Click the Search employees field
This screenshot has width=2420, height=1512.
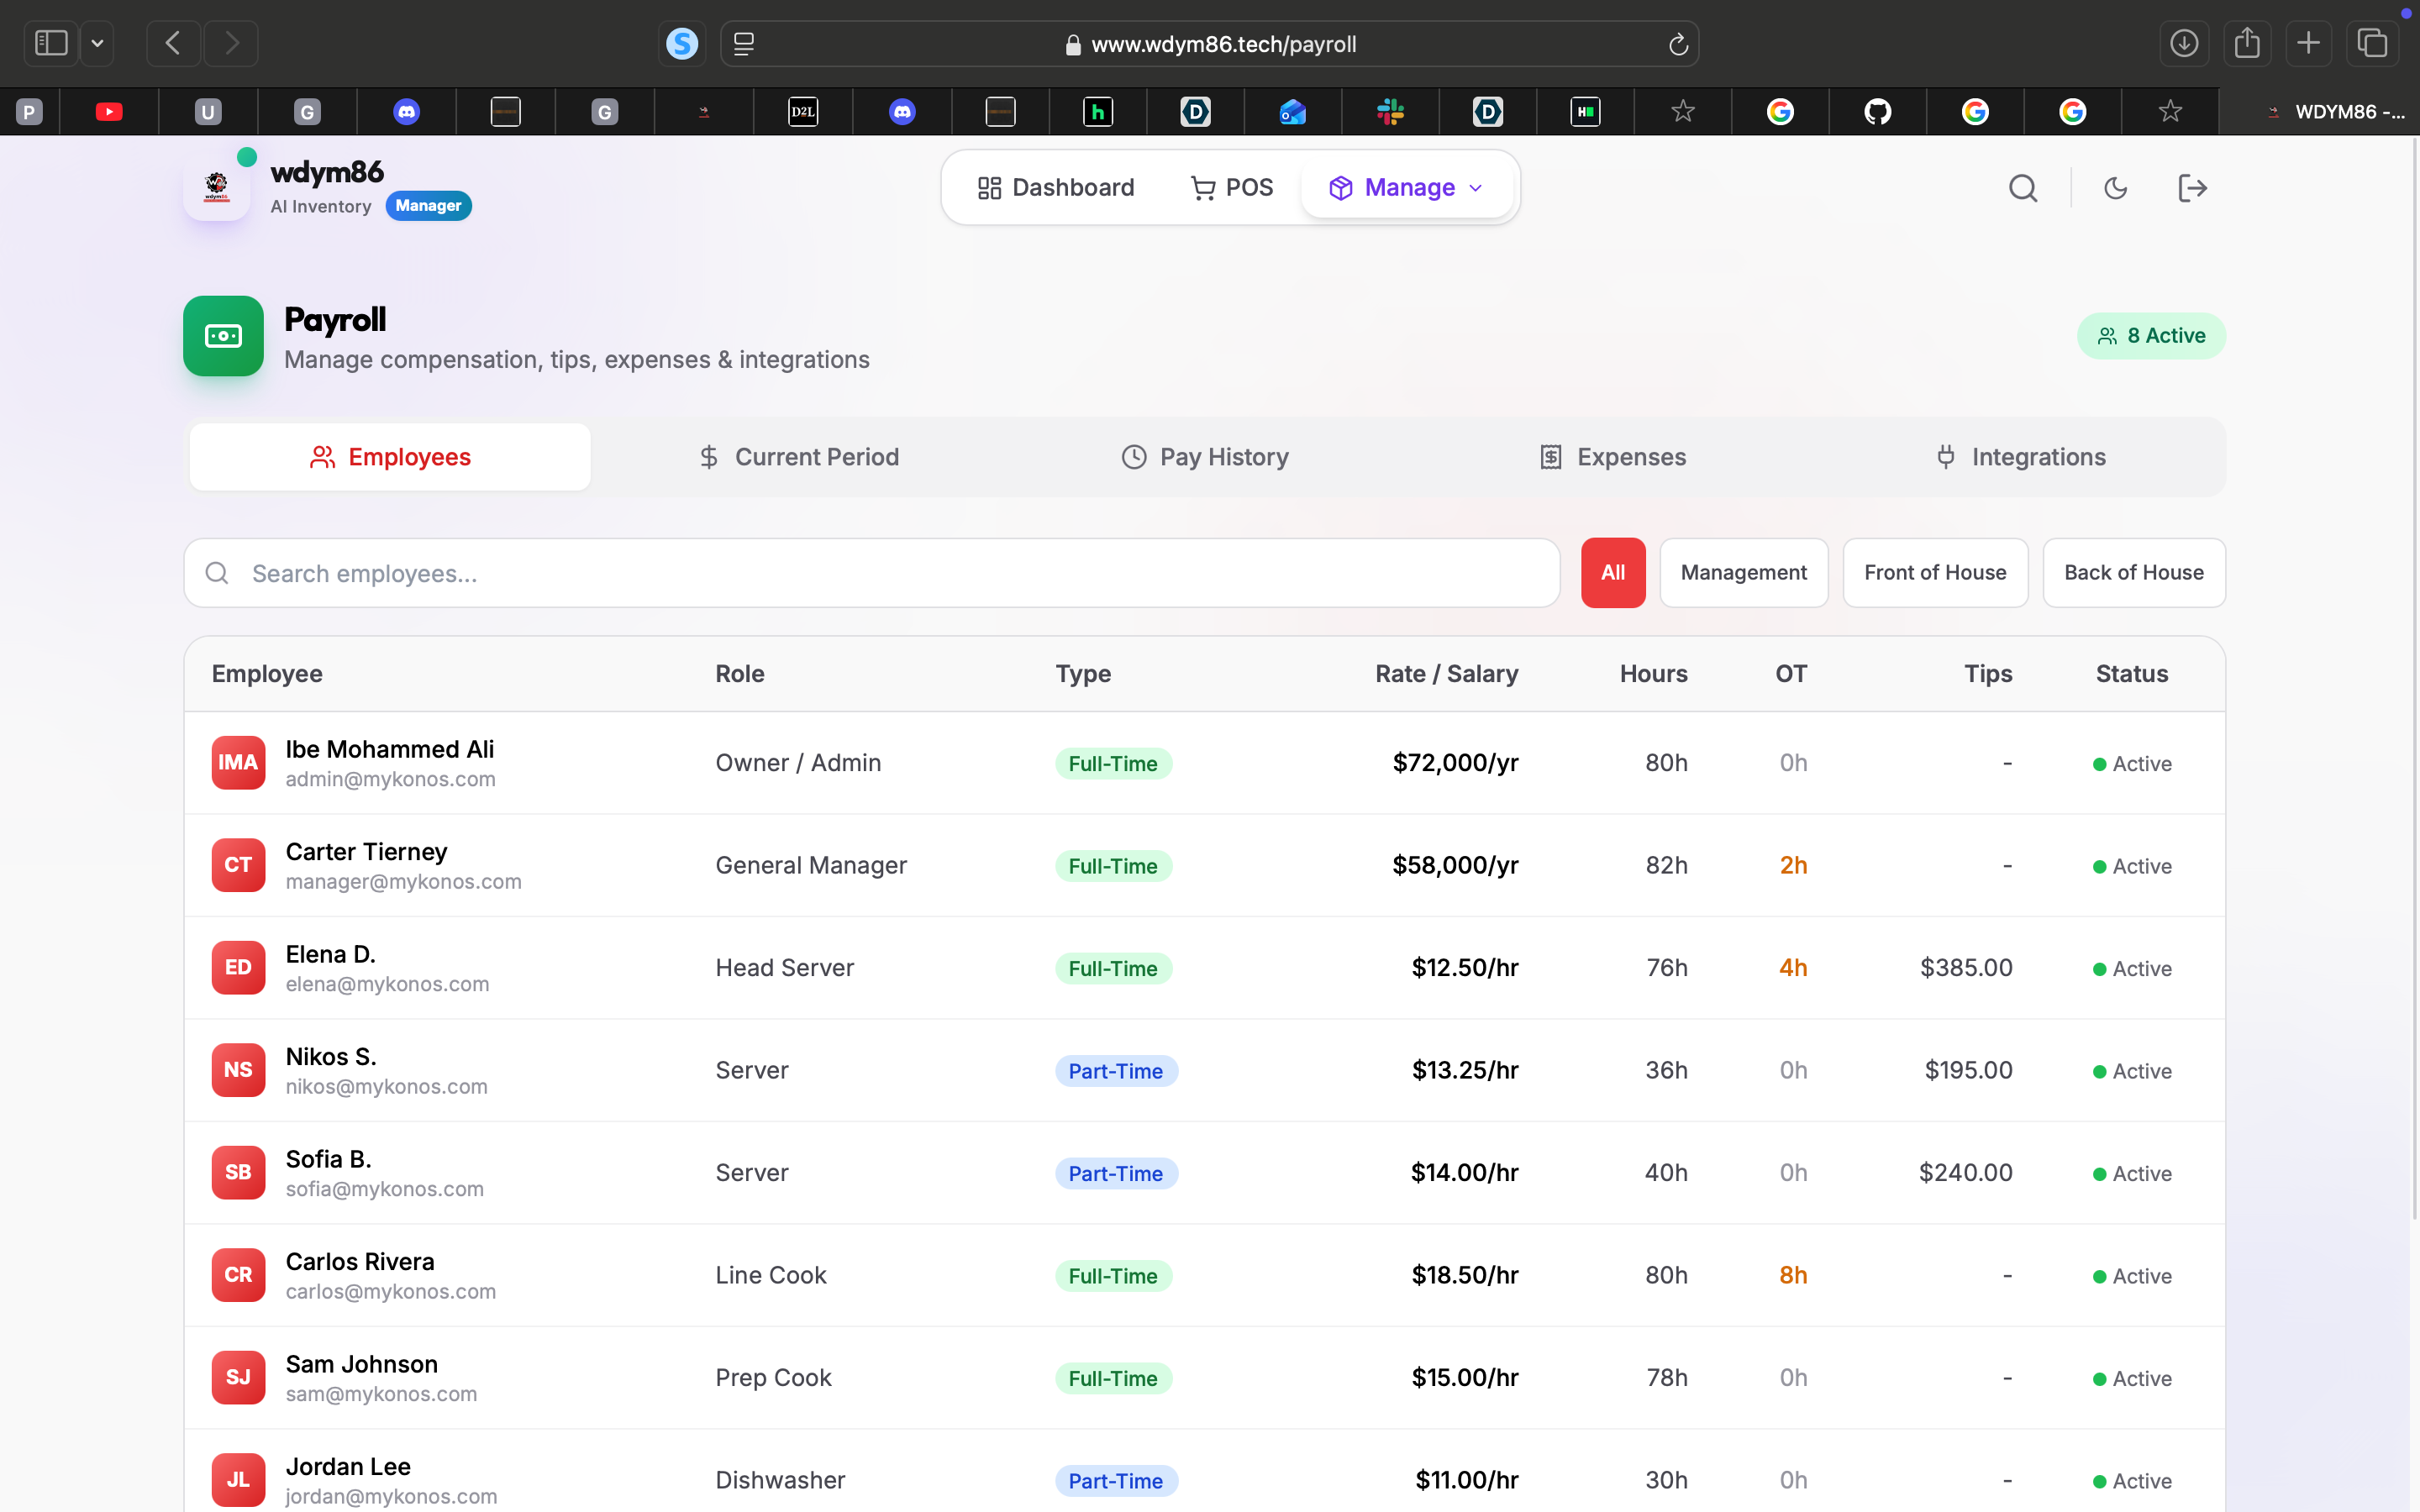point(870,573)
